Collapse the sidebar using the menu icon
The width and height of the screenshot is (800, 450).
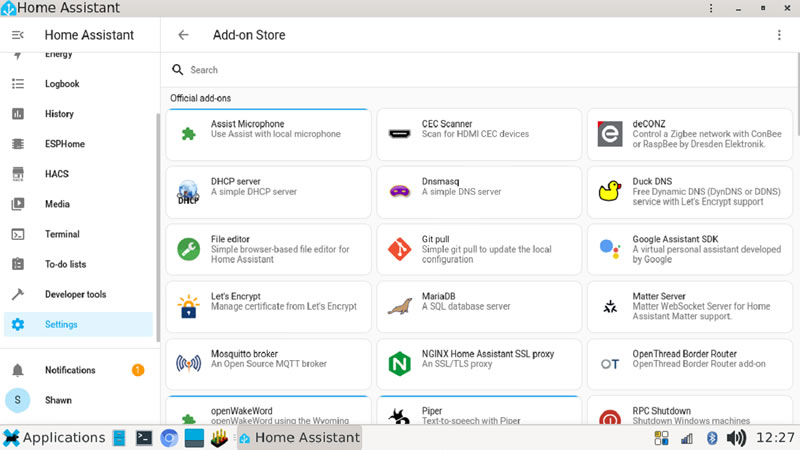[x=17, y=35]
